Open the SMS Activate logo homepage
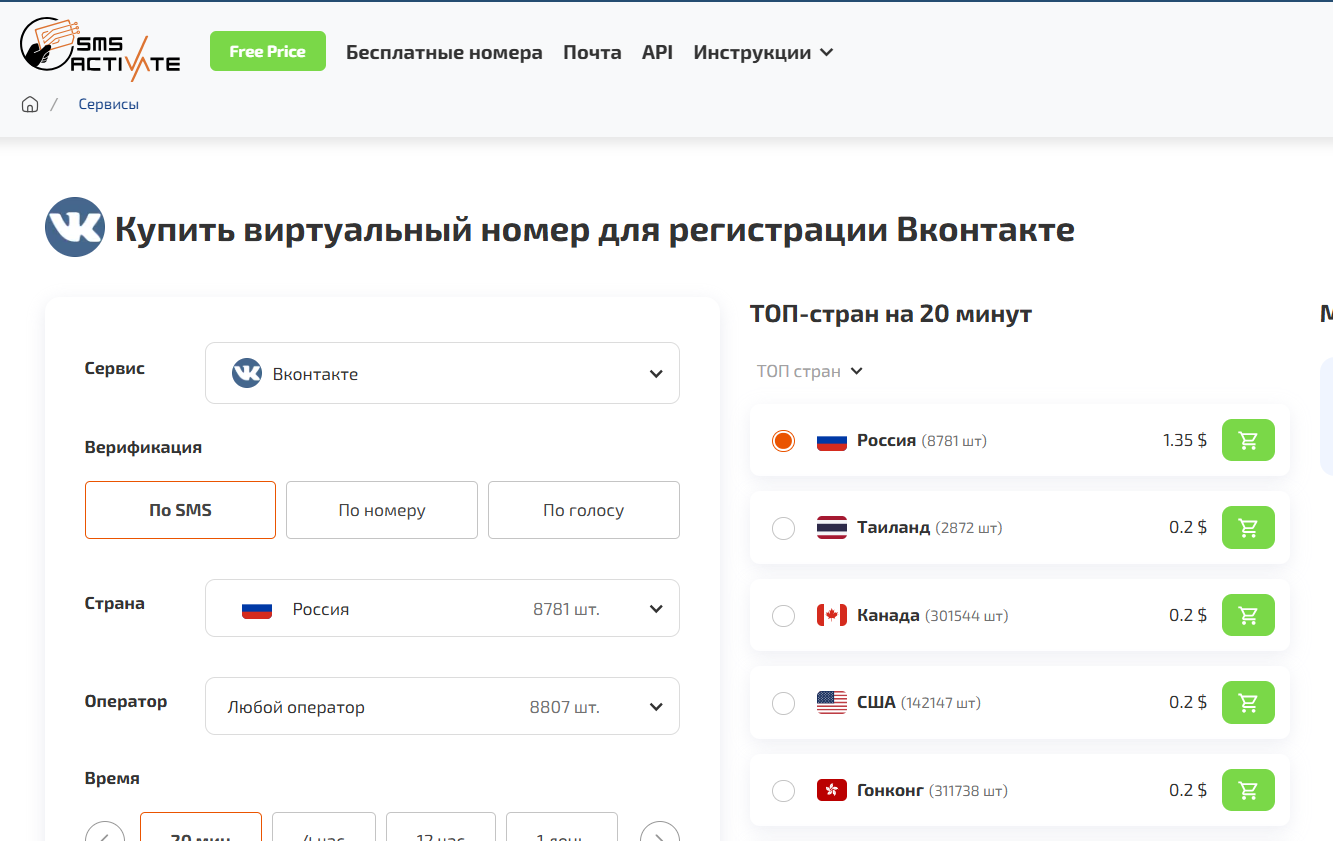1333x841 pixels. (100, 50)
